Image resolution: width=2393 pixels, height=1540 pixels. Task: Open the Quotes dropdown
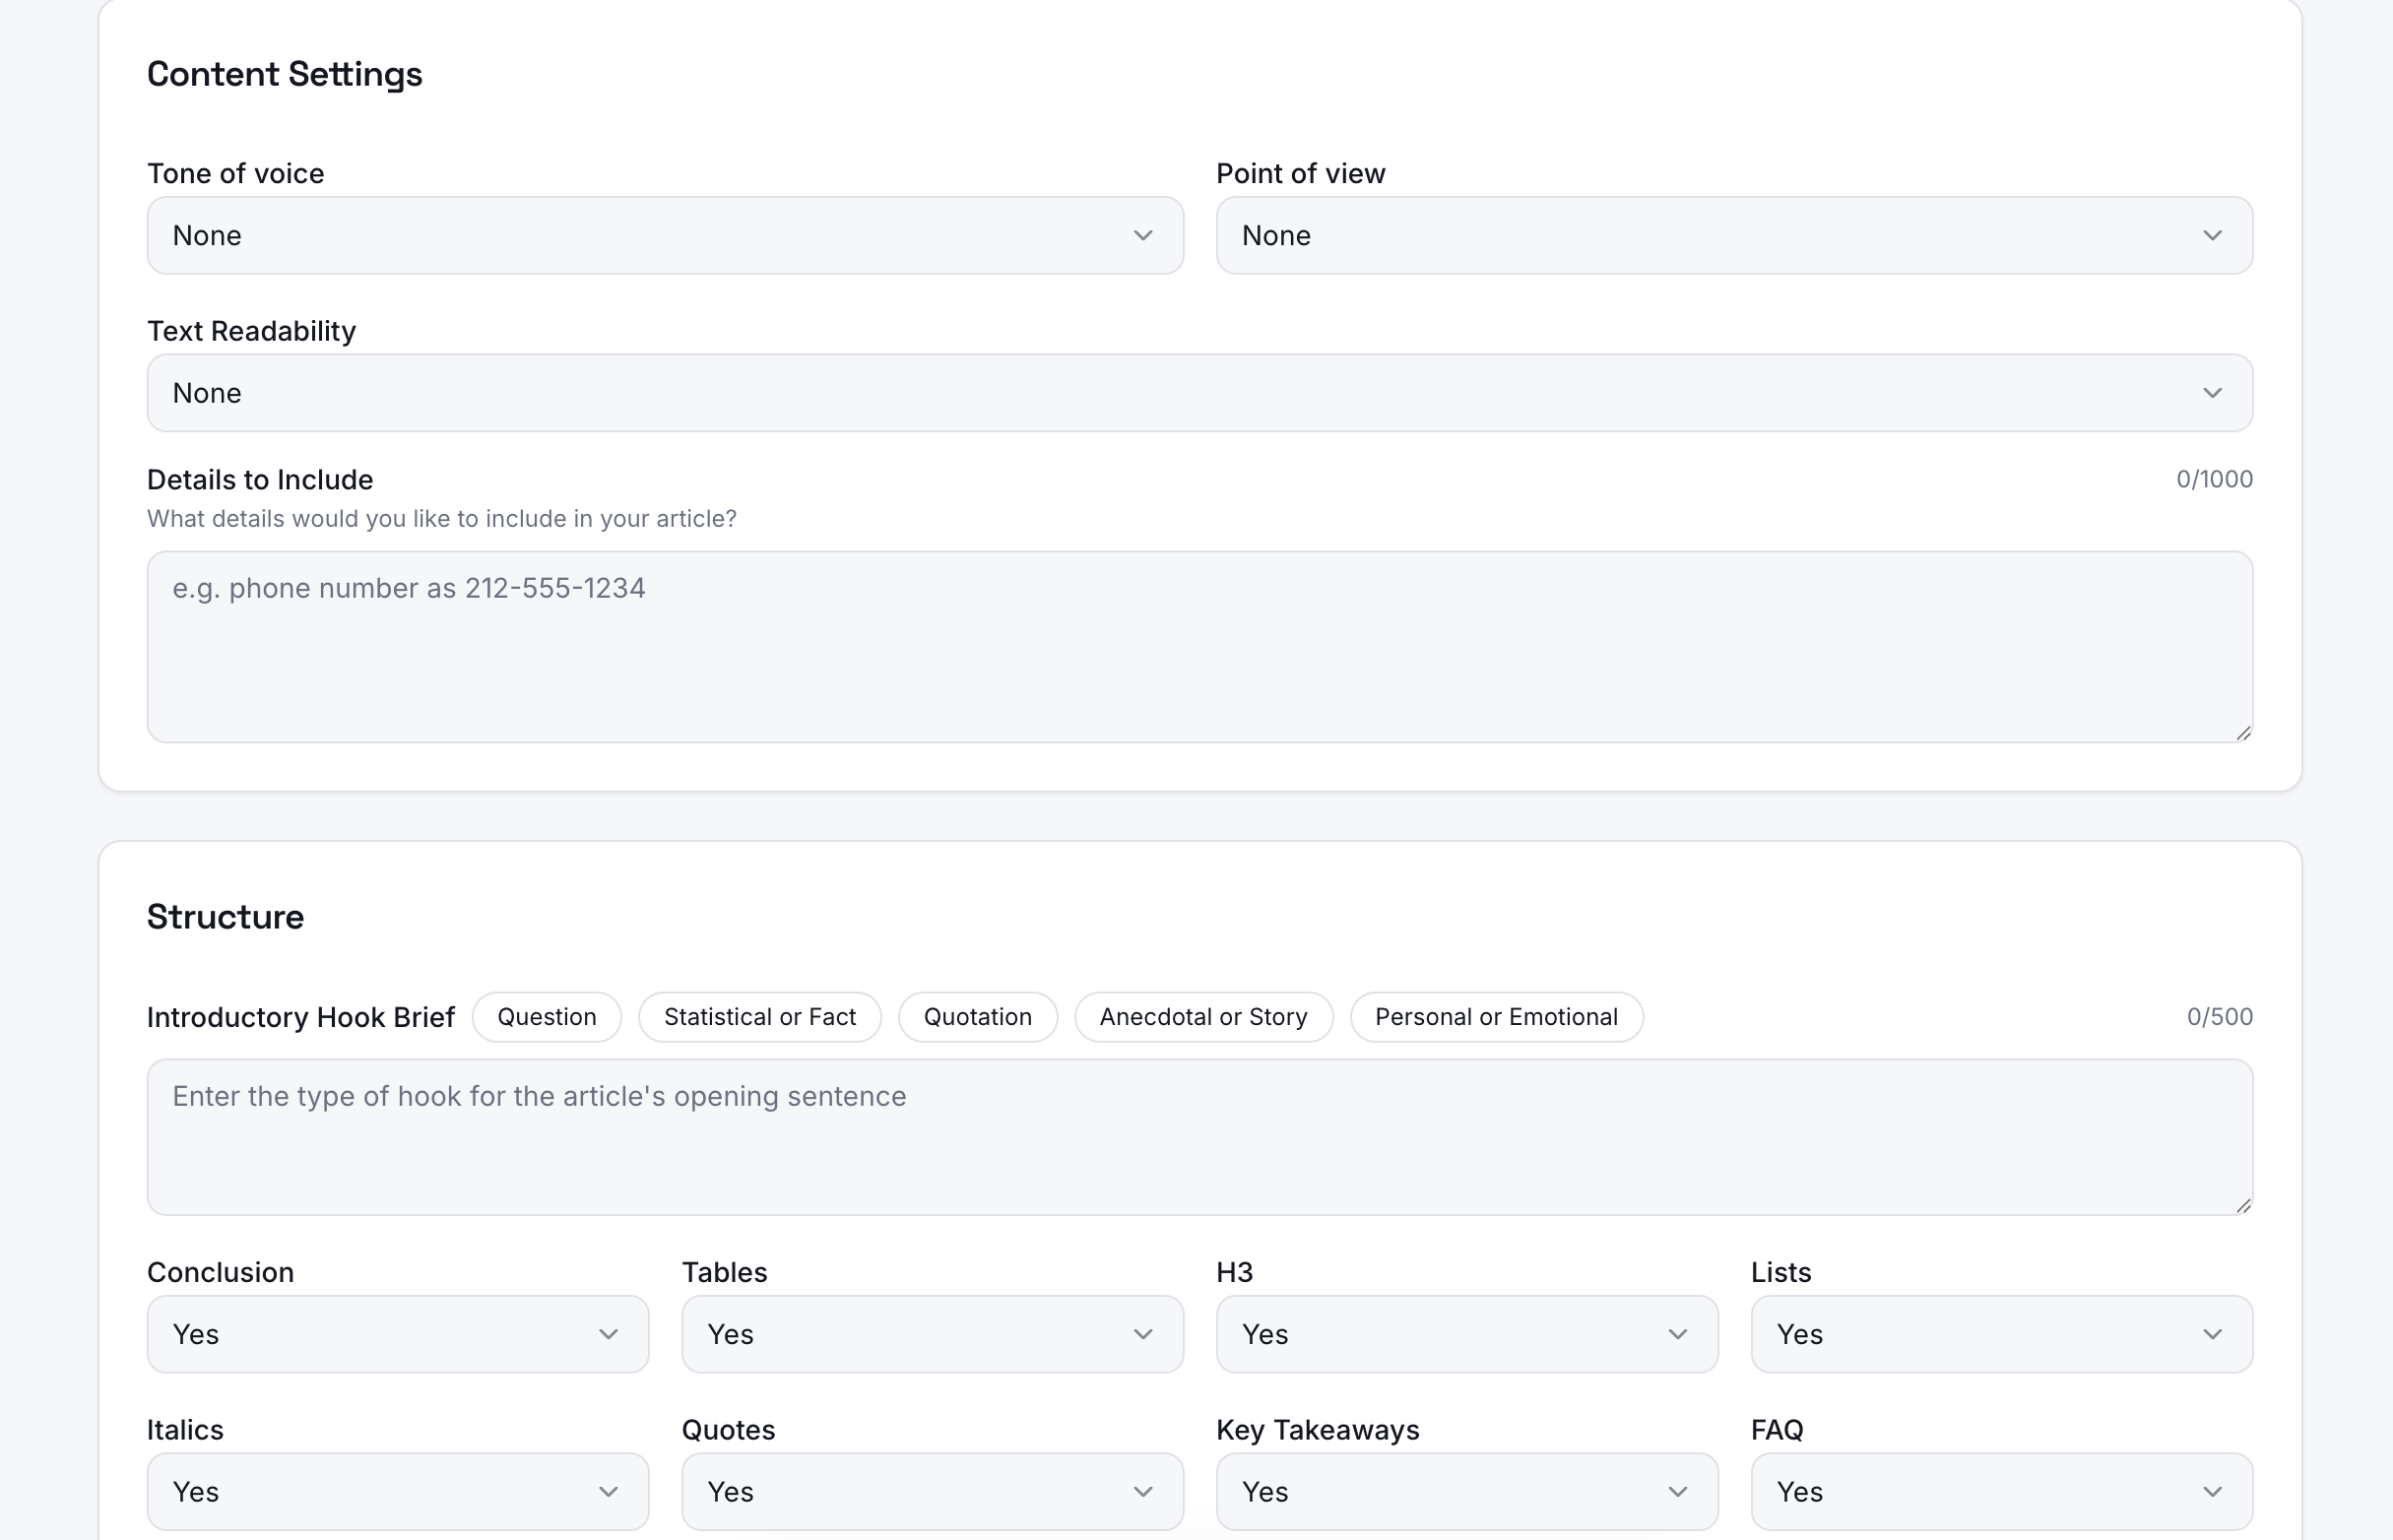point(931,1491)
